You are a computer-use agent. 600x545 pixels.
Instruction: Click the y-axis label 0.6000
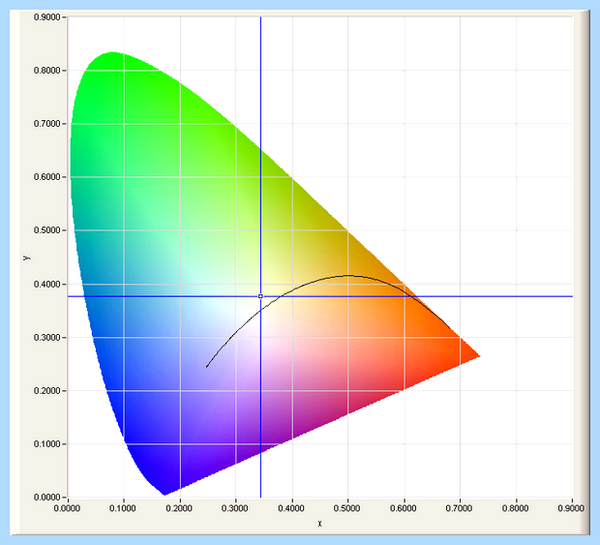click(x=47, y=177)
